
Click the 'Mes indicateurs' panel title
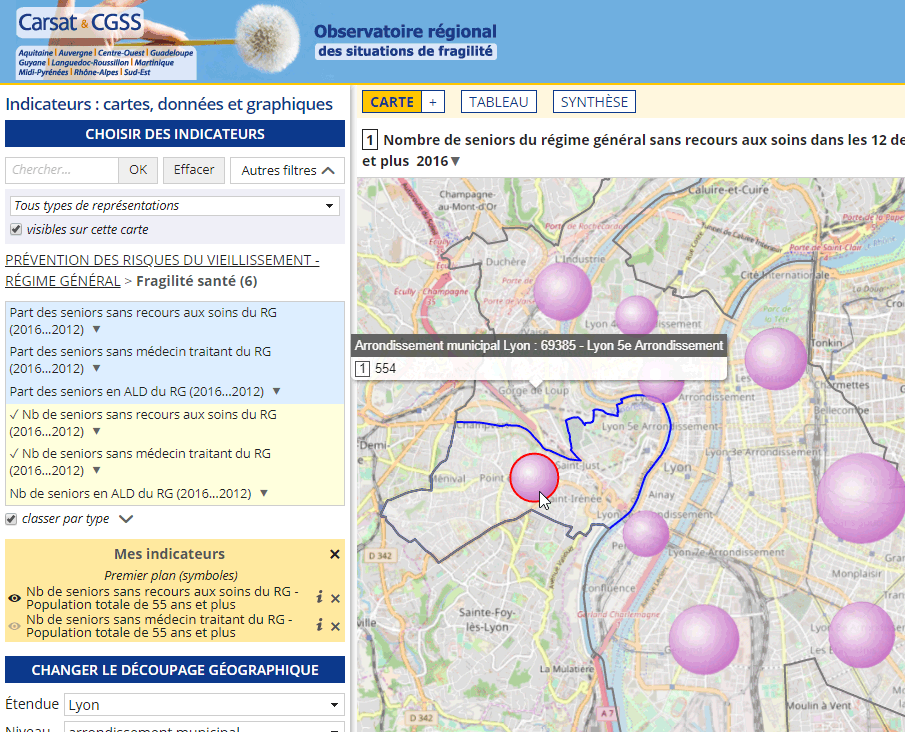click(x=170, y=554)
